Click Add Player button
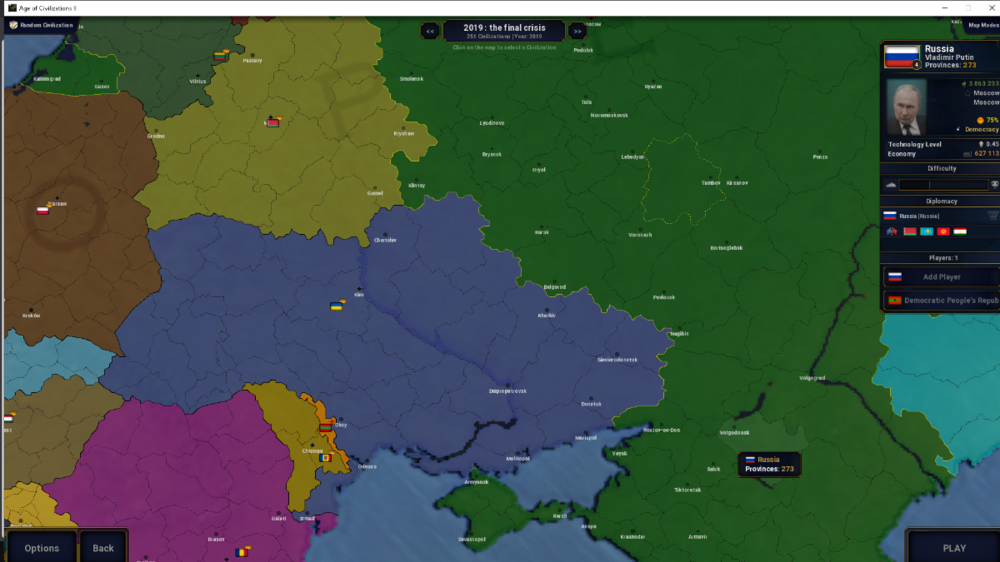The image size is (1000, 562). pos(941,277)
